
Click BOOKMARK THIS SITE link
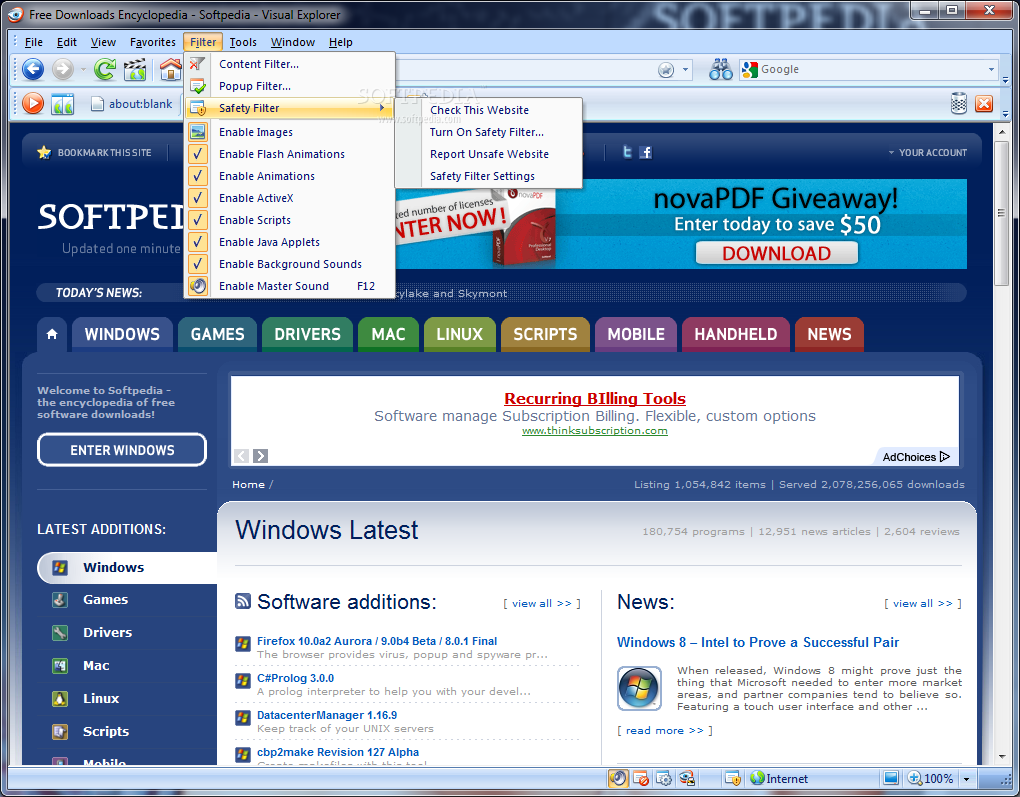(95, 152)
